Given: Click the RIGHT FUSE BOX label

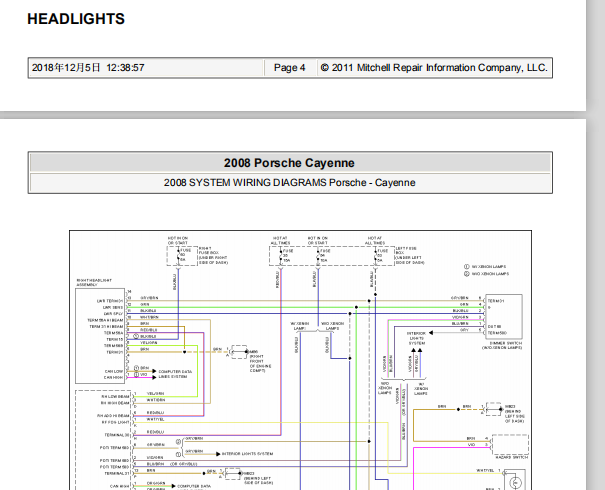Looking at the screenshot, I should coord(213,255).
